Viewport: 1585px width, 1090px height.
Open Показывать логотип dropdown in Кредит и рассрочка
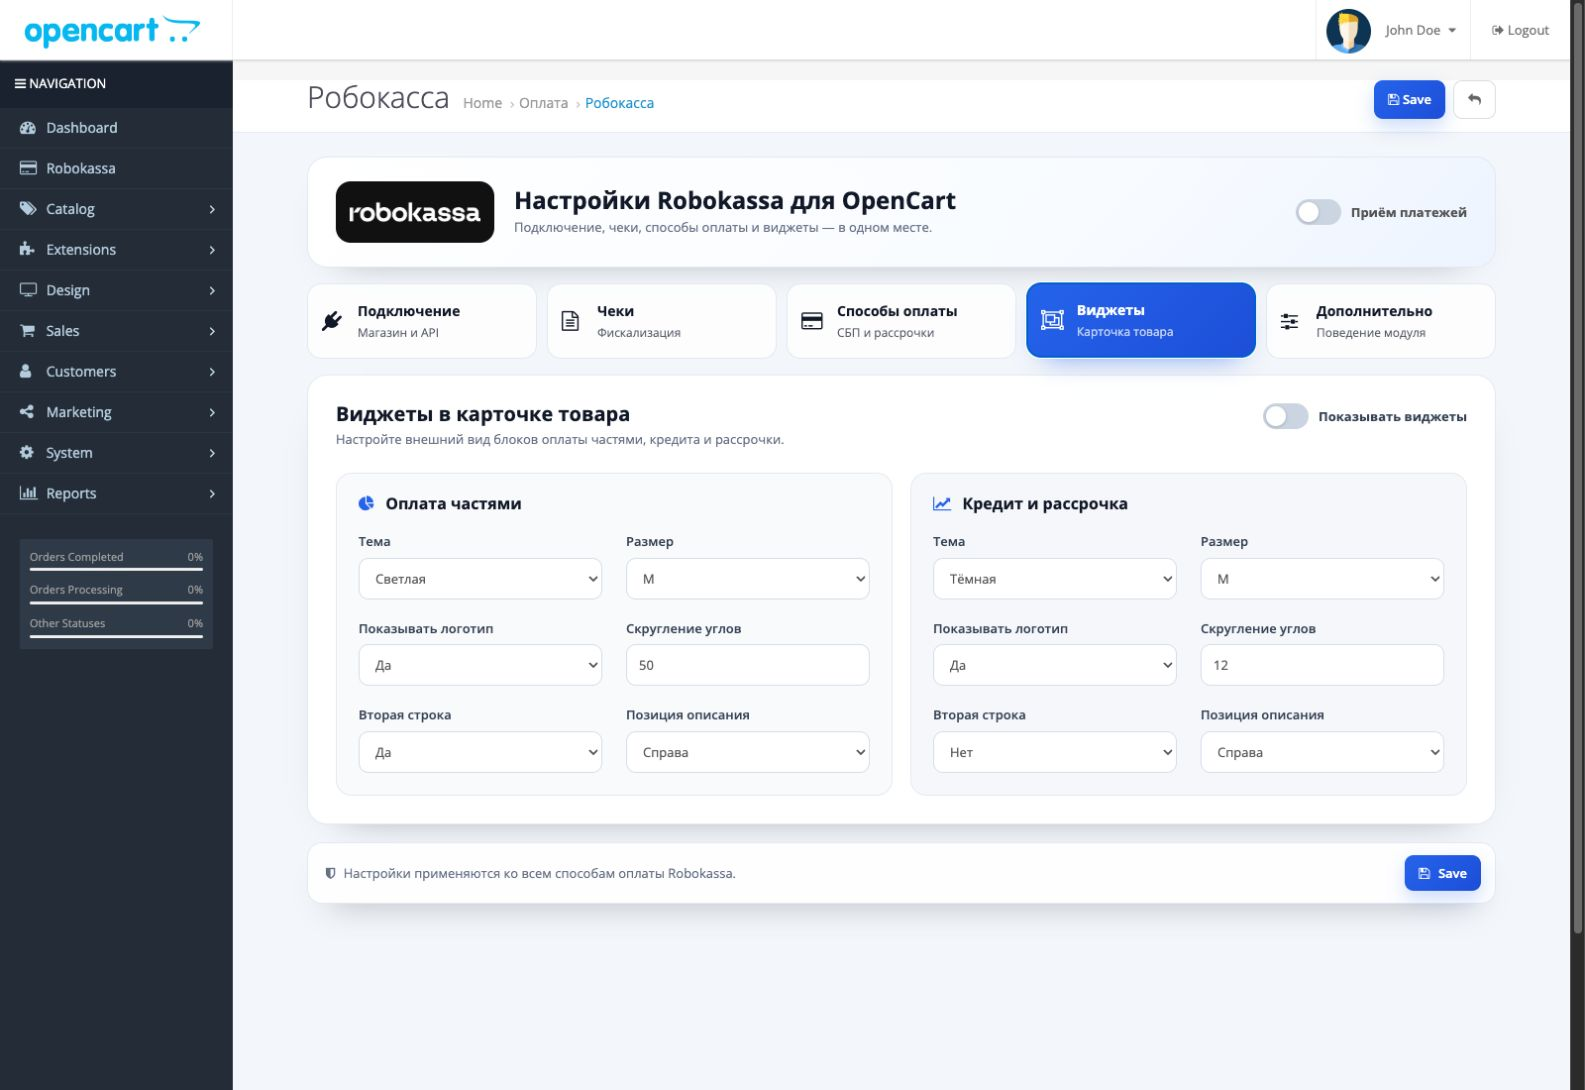pos(1055,665)
